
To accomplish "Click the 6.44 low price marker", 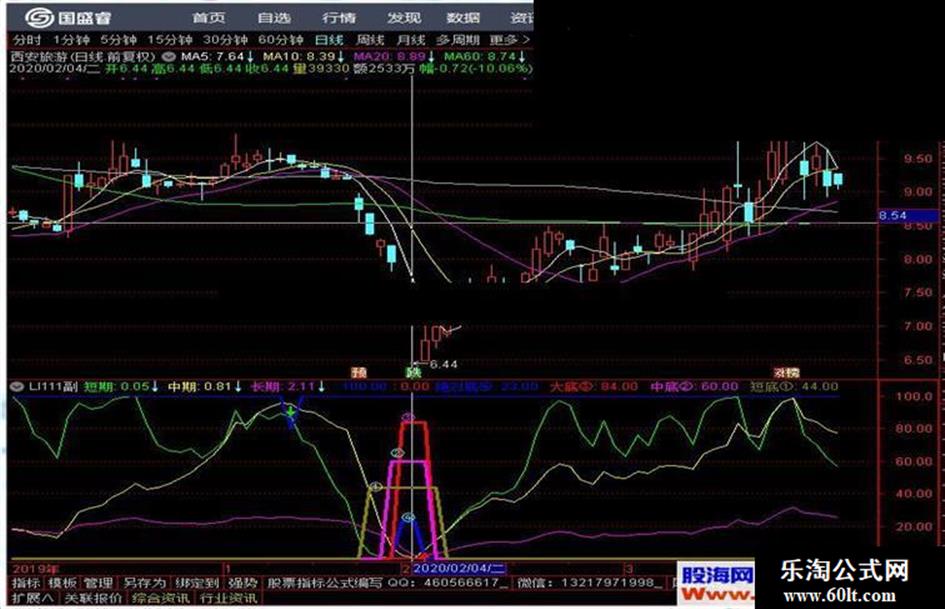I will (444, 364).
